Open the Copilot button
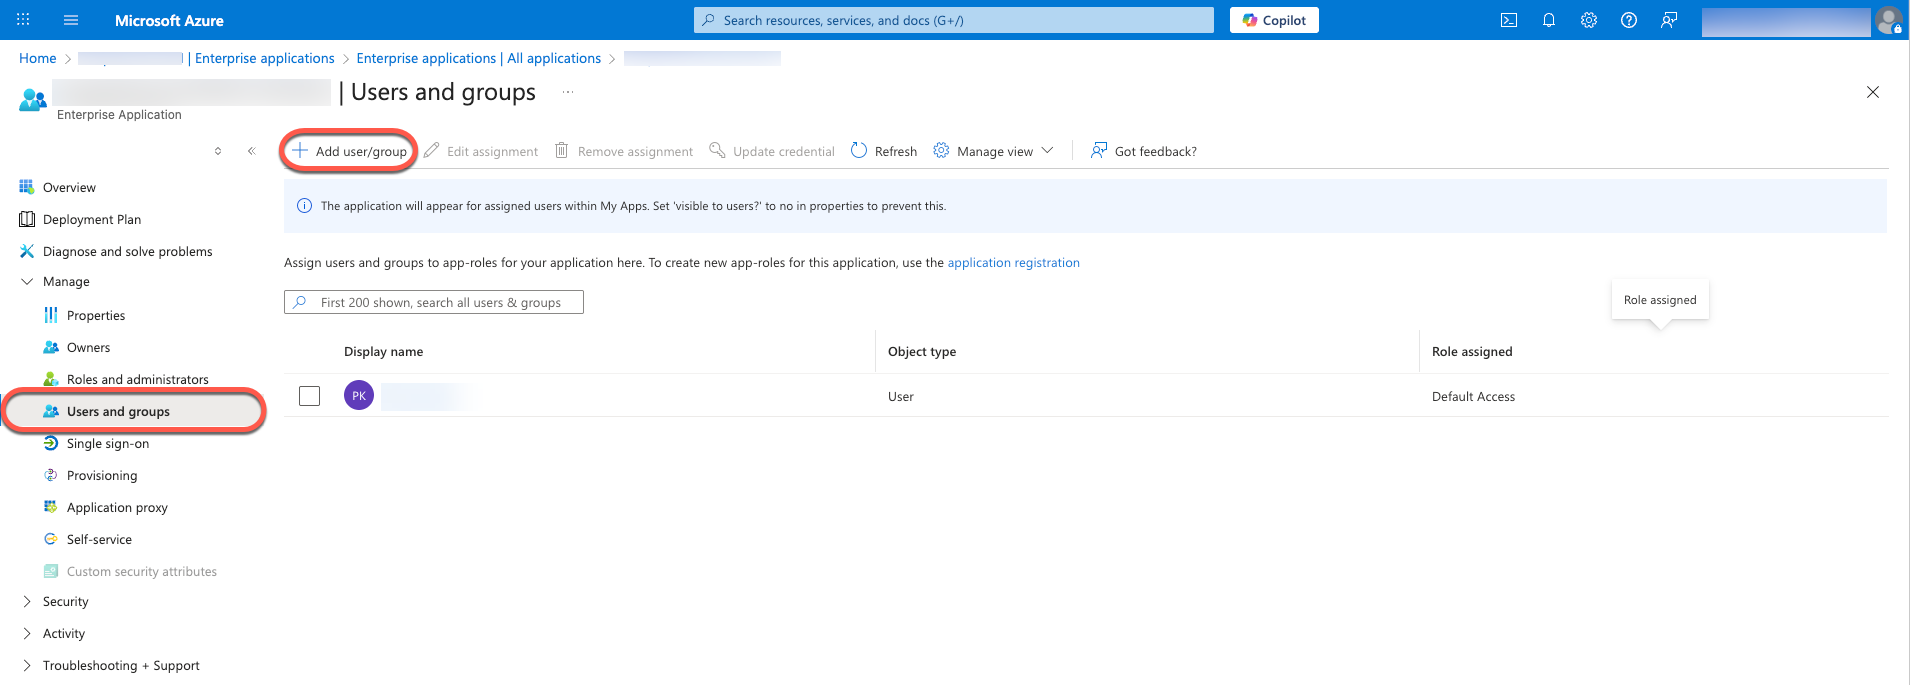This screenshot has width=1910, height=685. pyautogui.click(x=1274, y=20)
